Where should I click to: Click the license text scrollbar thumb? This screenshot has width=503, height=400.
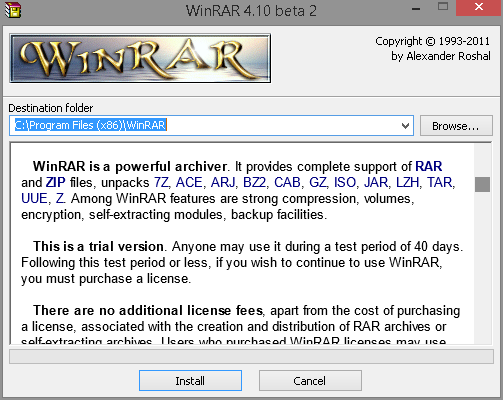click(482, 184)
